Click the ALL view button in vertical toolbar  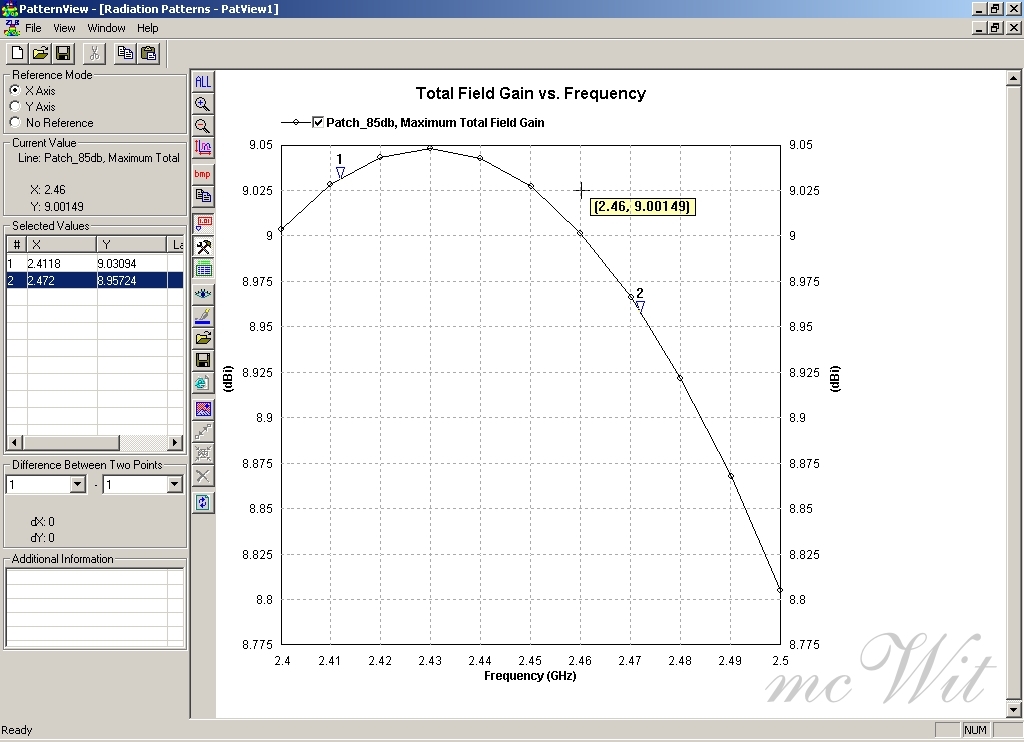click(x=203, y=82)
